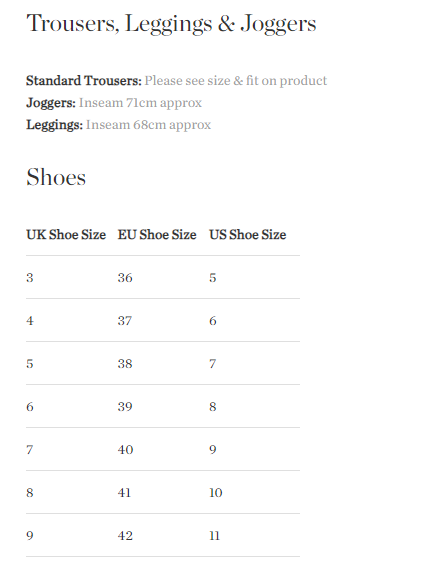Image resolution: width=431 pixels, height=570 pixels.
Task: Click the Leggings inseam 68cm text
Action: pos(148,125)
